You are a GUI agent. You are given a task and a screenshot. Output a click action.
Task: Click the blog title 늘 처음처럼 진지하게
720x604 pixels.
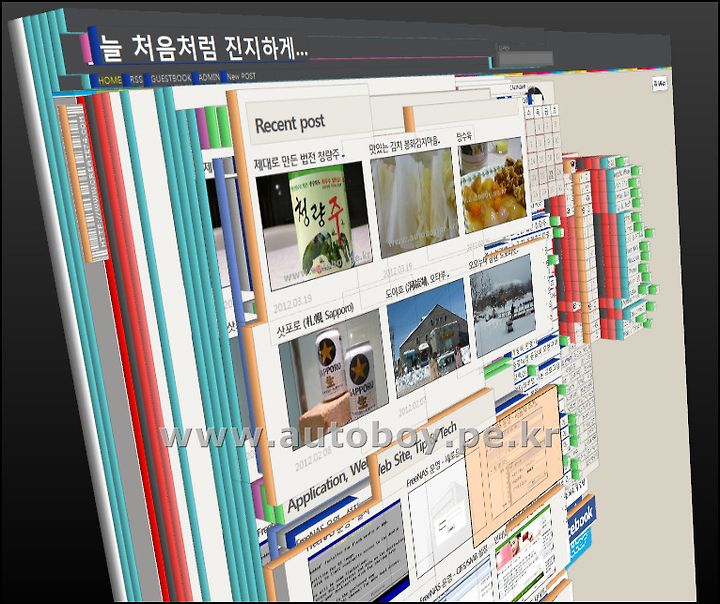click(203, 49)
